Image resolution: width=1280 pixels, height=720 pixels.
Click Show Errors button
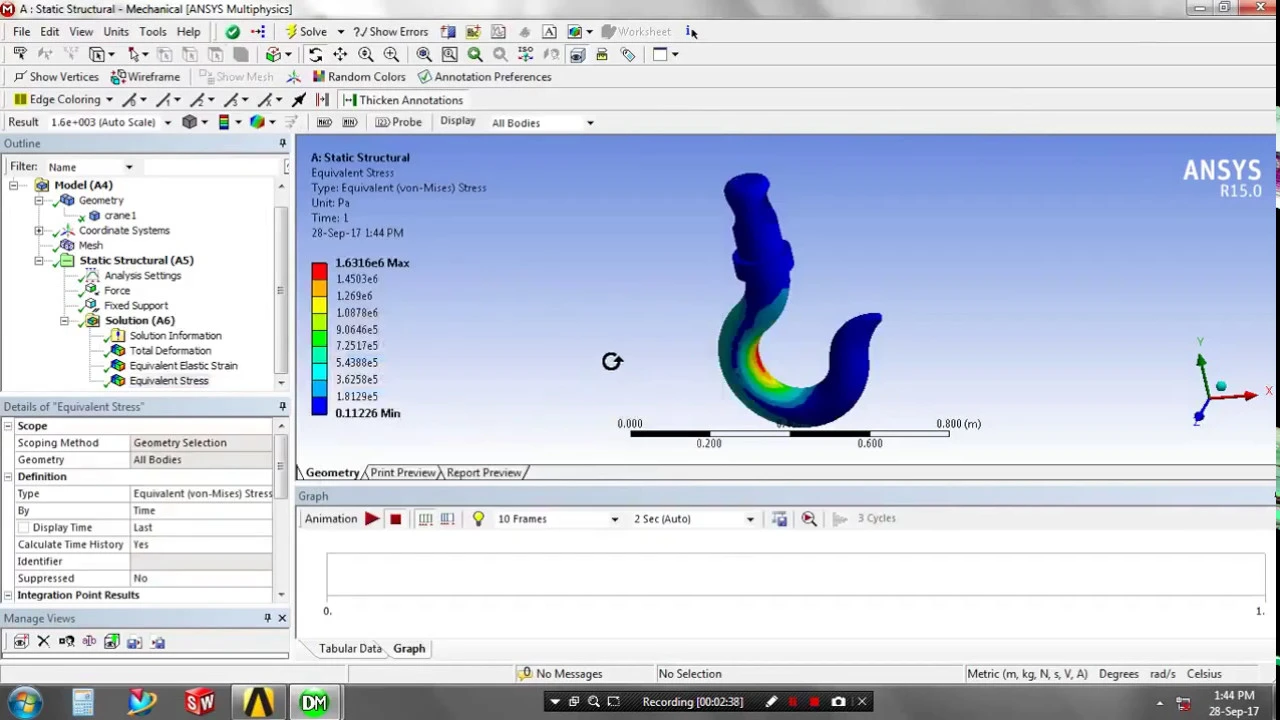[390, 32]
